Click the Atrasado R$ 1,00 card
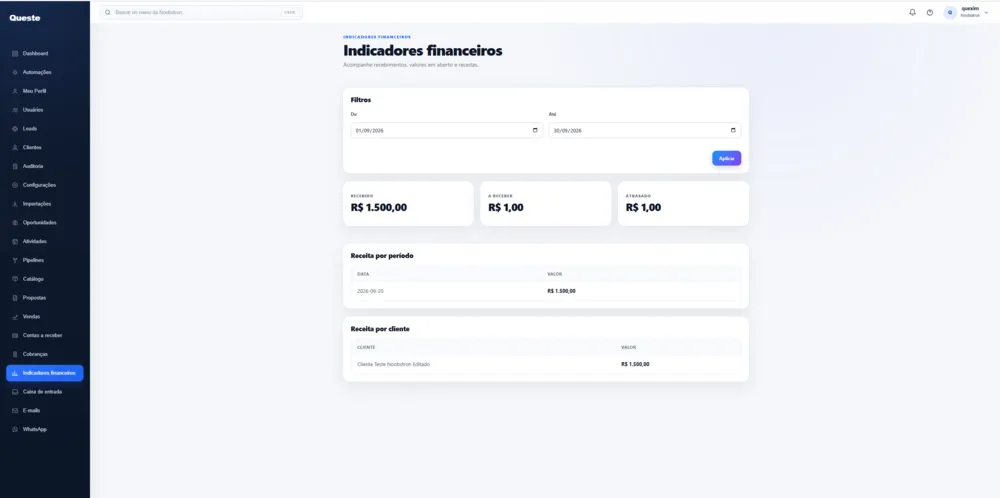Image resolution: width=1000 pixels, height=498 pixels. [x=683, y=203]
